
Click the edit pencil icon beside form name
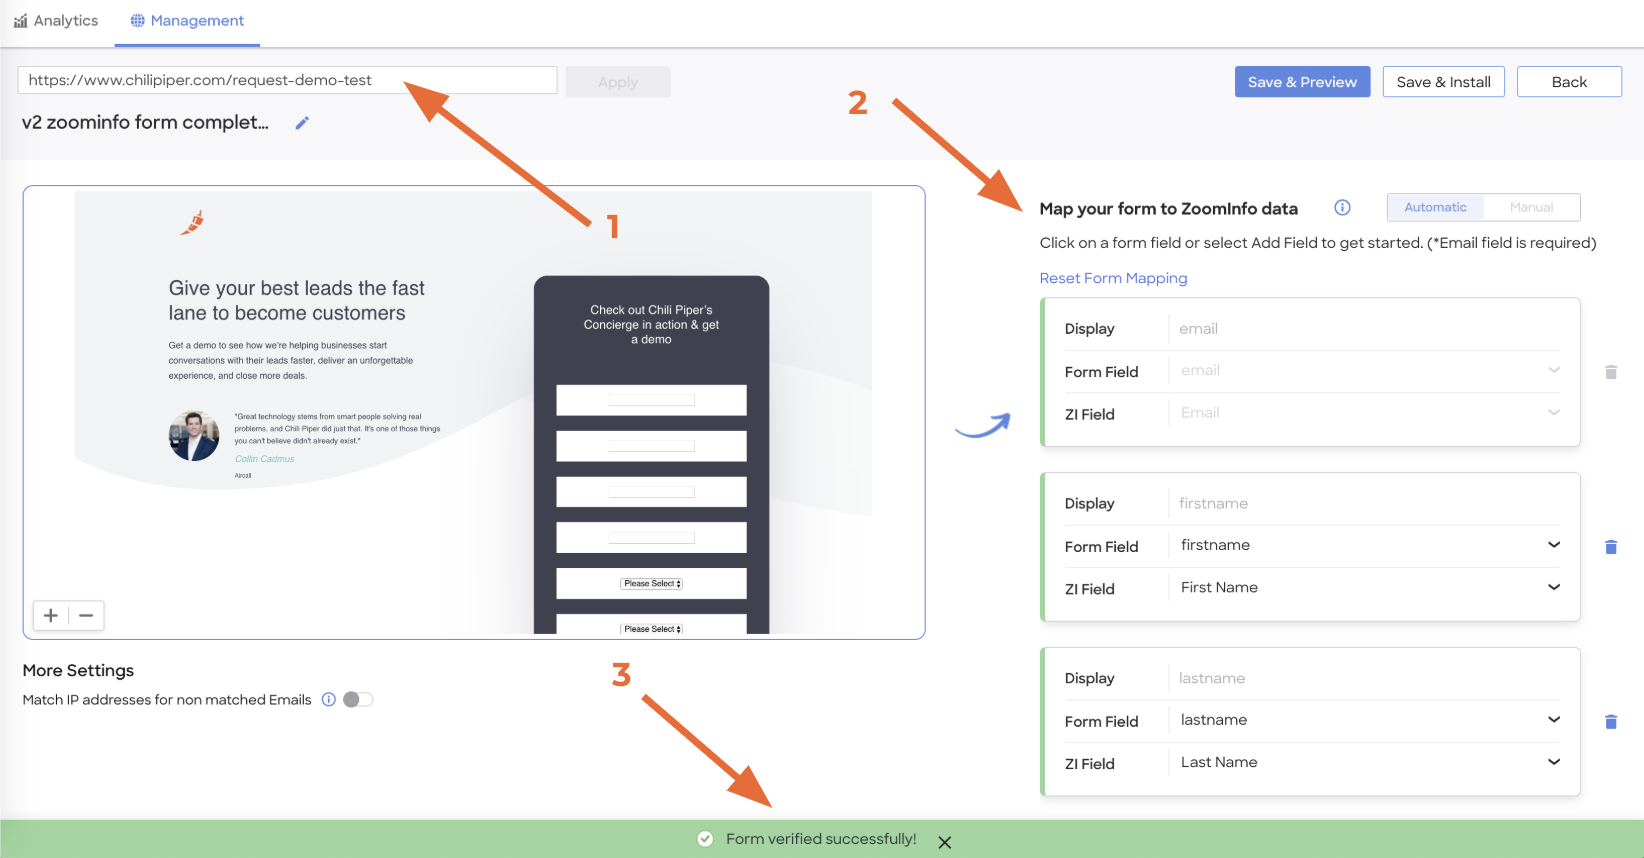tap(302, 123)
